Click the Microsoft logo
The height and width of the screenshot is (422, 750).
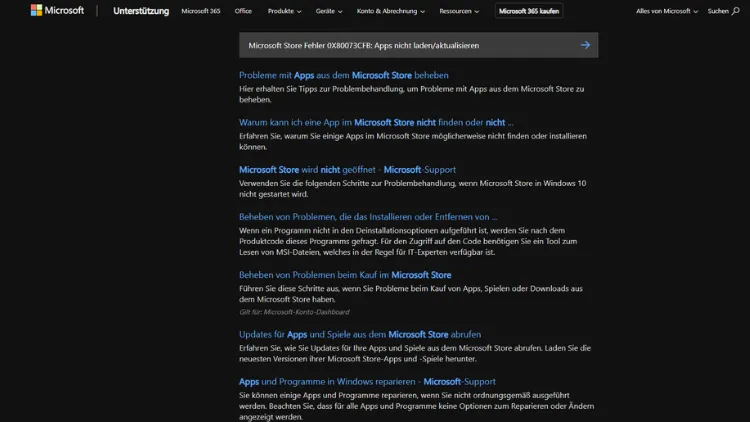pos(57,10)
